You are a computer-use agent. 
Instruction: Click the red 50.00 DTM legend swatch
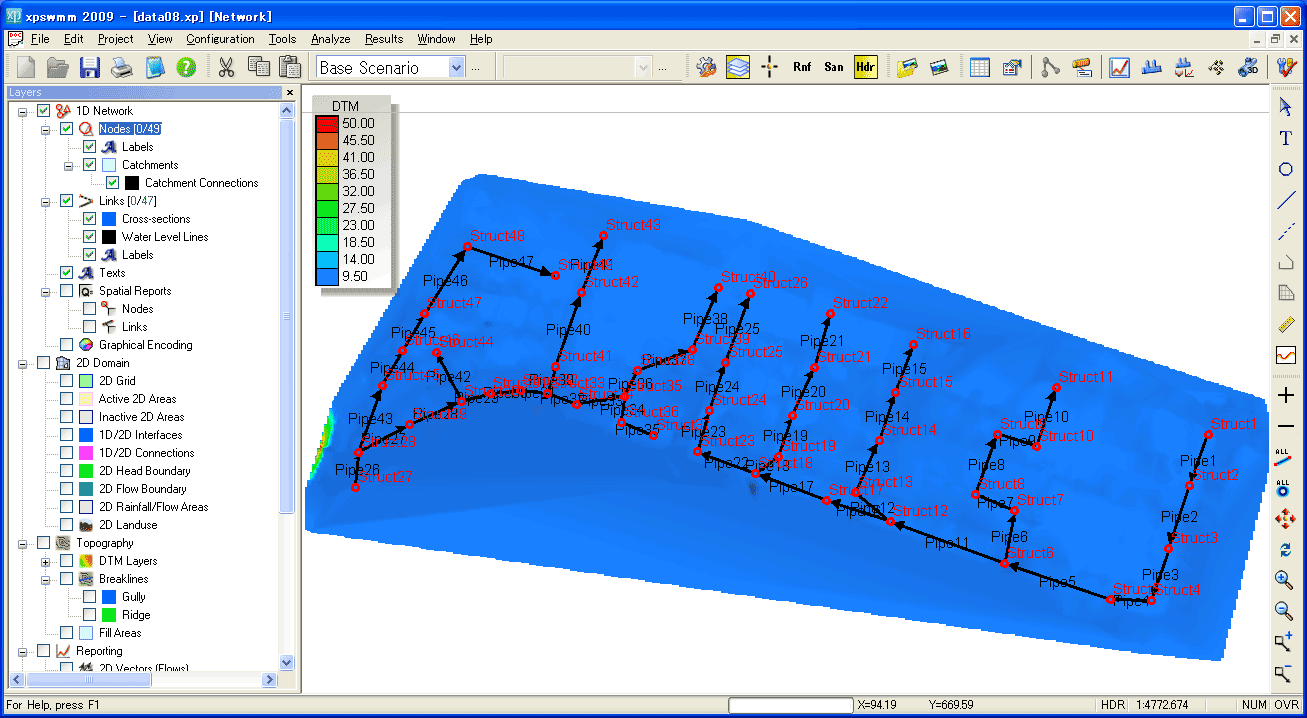pos(326,123)
